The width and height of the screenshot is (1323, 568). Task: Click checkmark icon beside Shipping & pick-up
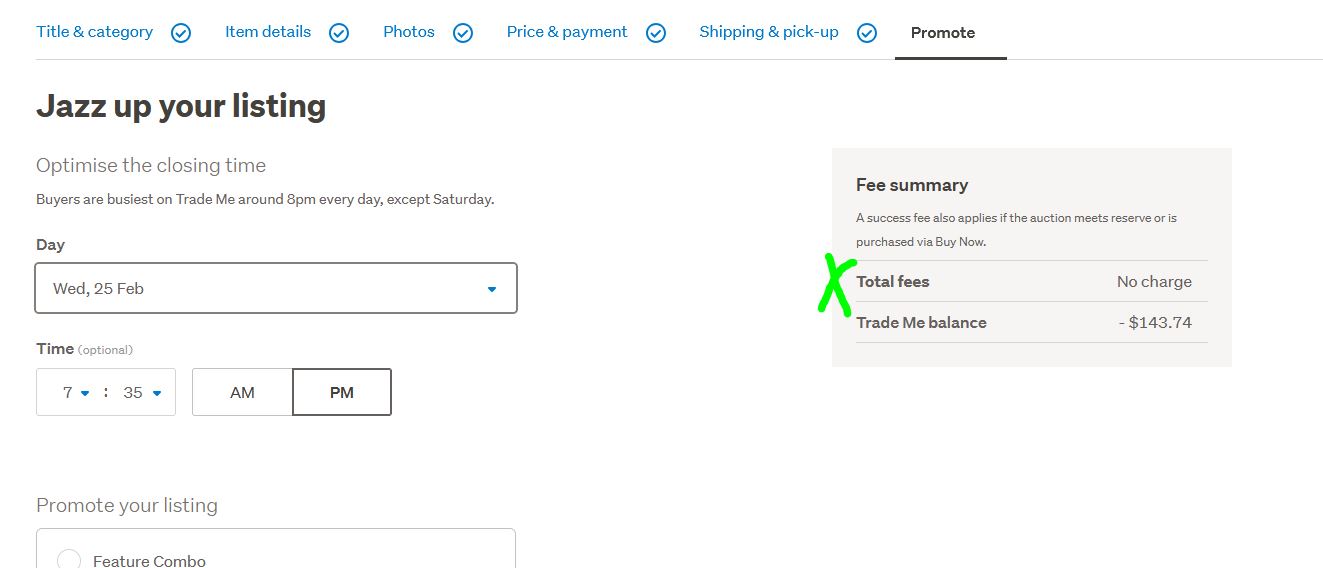(x=867, y=33)
